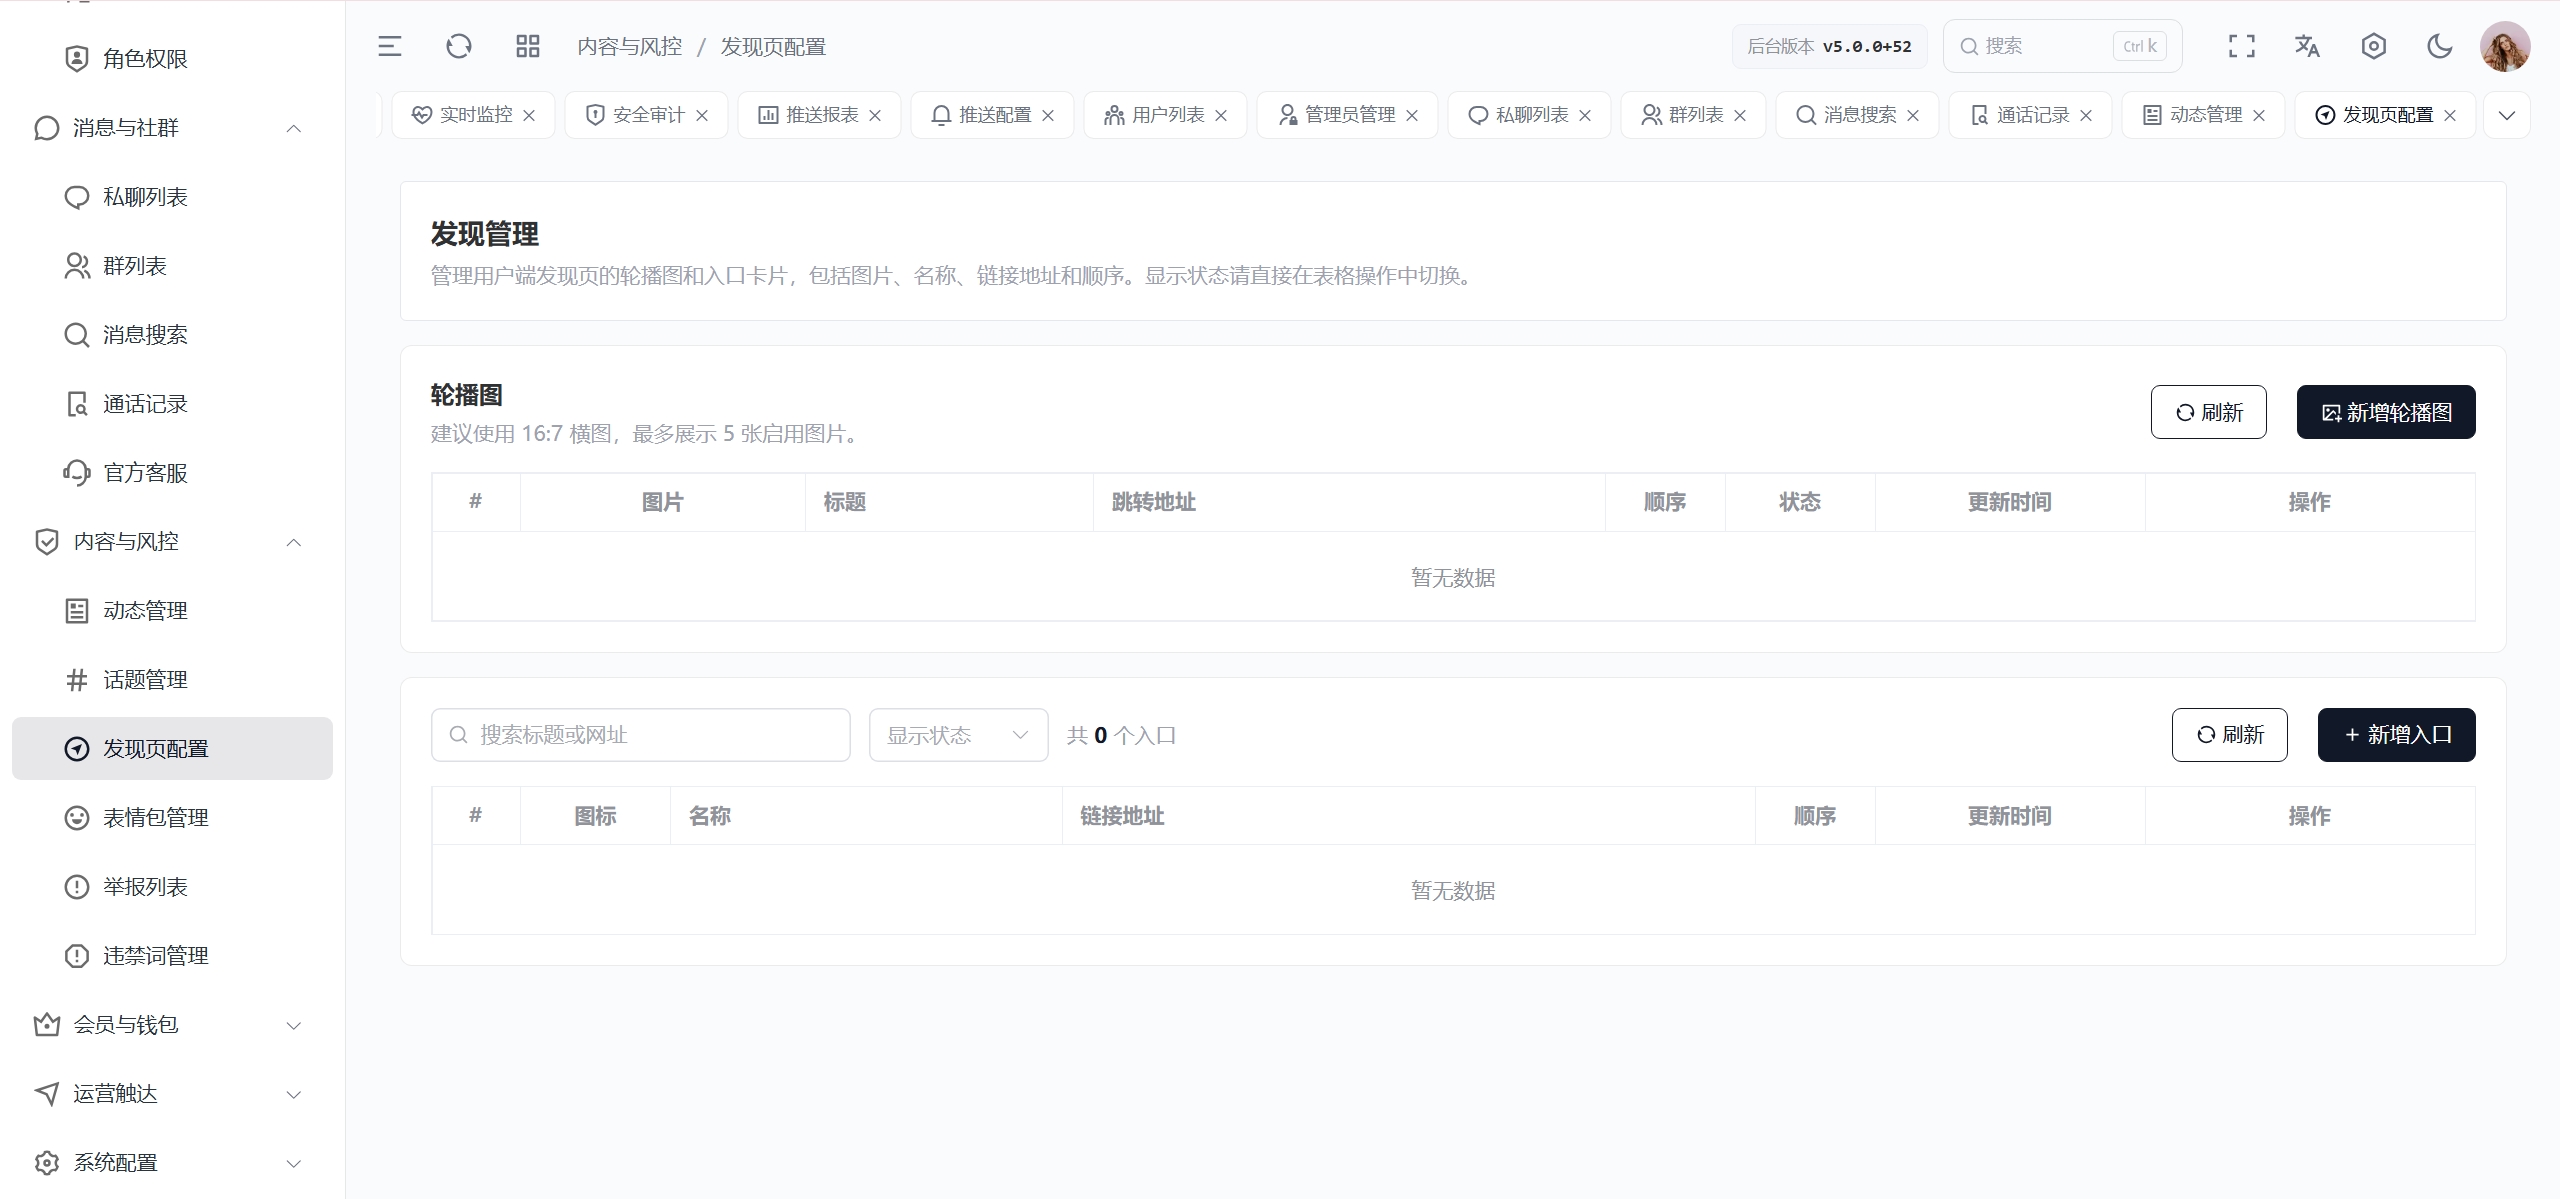Collapse the 内容与风控 sidebar group
Viewport: 2560px width, 1199px height.
(172, 542)
